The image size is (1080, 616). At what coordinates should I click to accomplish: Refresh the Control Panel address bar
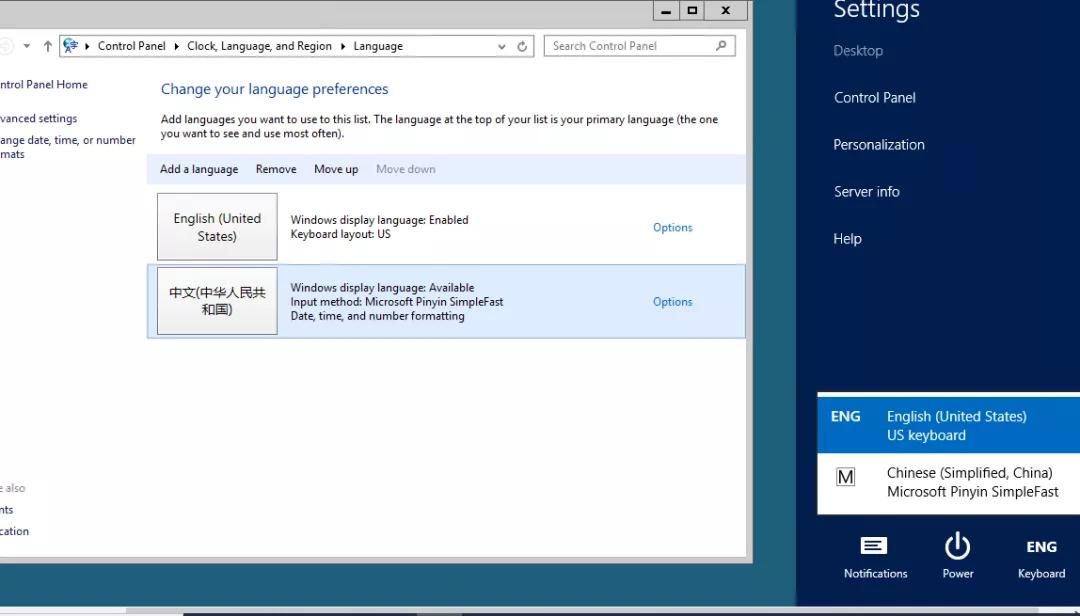tap(522, 46)
